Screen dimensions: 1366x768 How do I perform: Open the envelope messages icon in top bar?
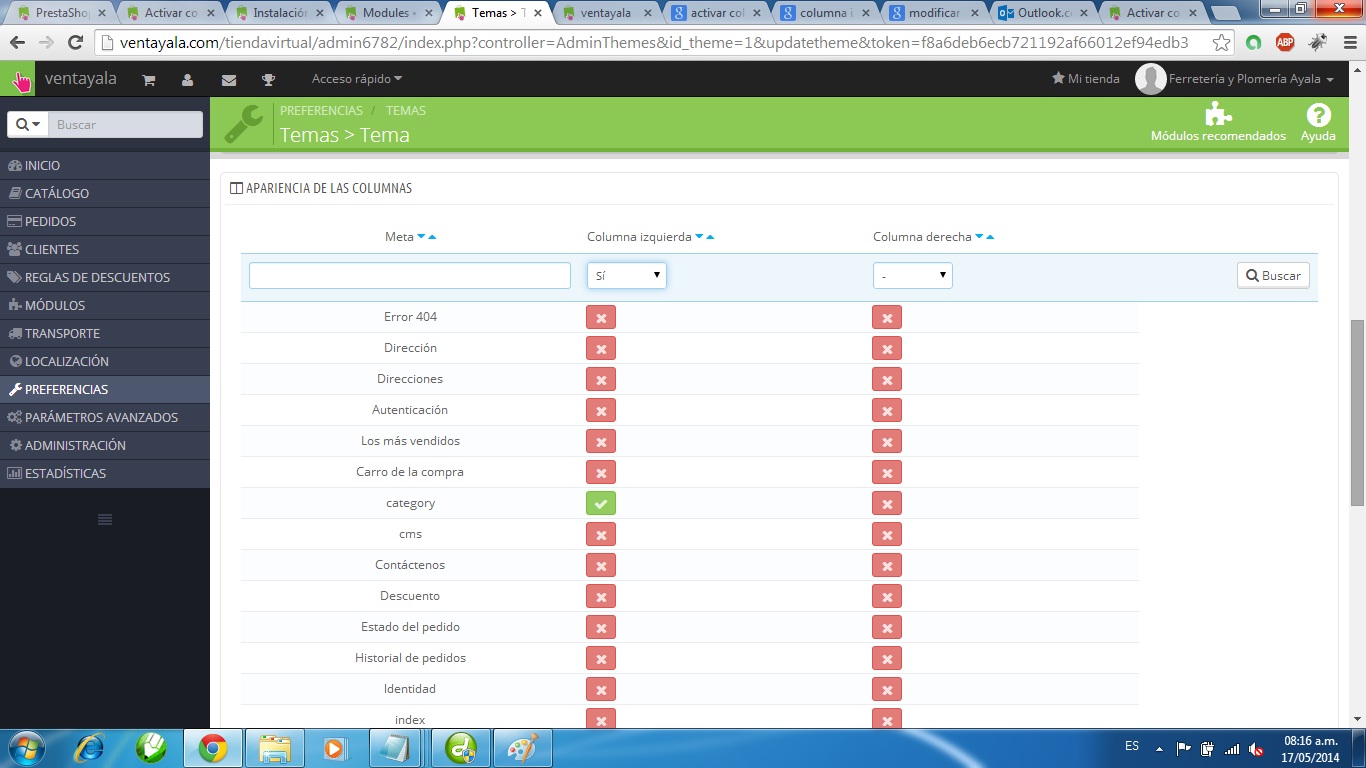[x=229, y=80]
